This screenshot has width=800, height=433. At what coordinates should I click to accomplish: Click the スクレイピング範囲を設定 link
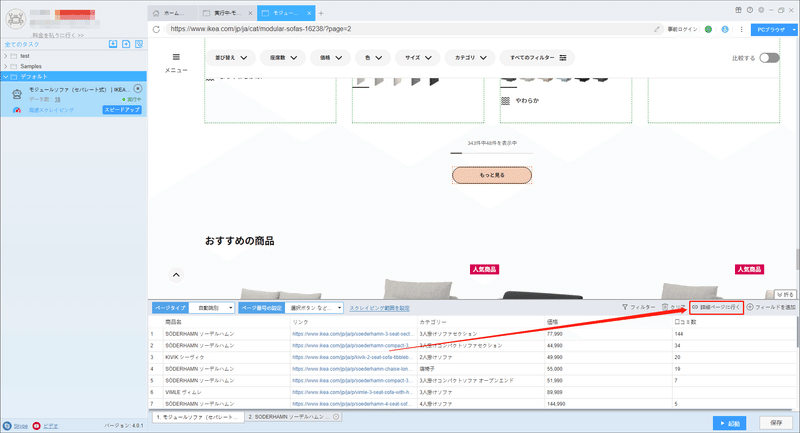379,308
